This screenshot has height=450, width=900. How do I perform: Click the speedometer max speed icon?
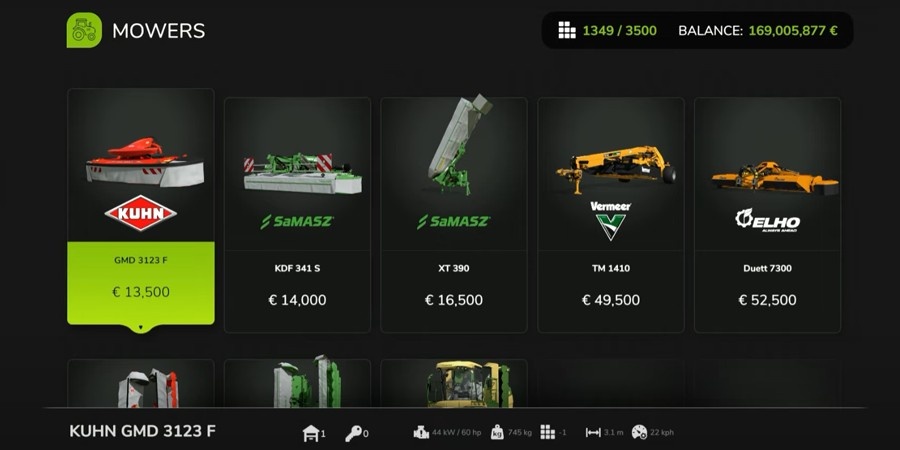coord(639,433)
